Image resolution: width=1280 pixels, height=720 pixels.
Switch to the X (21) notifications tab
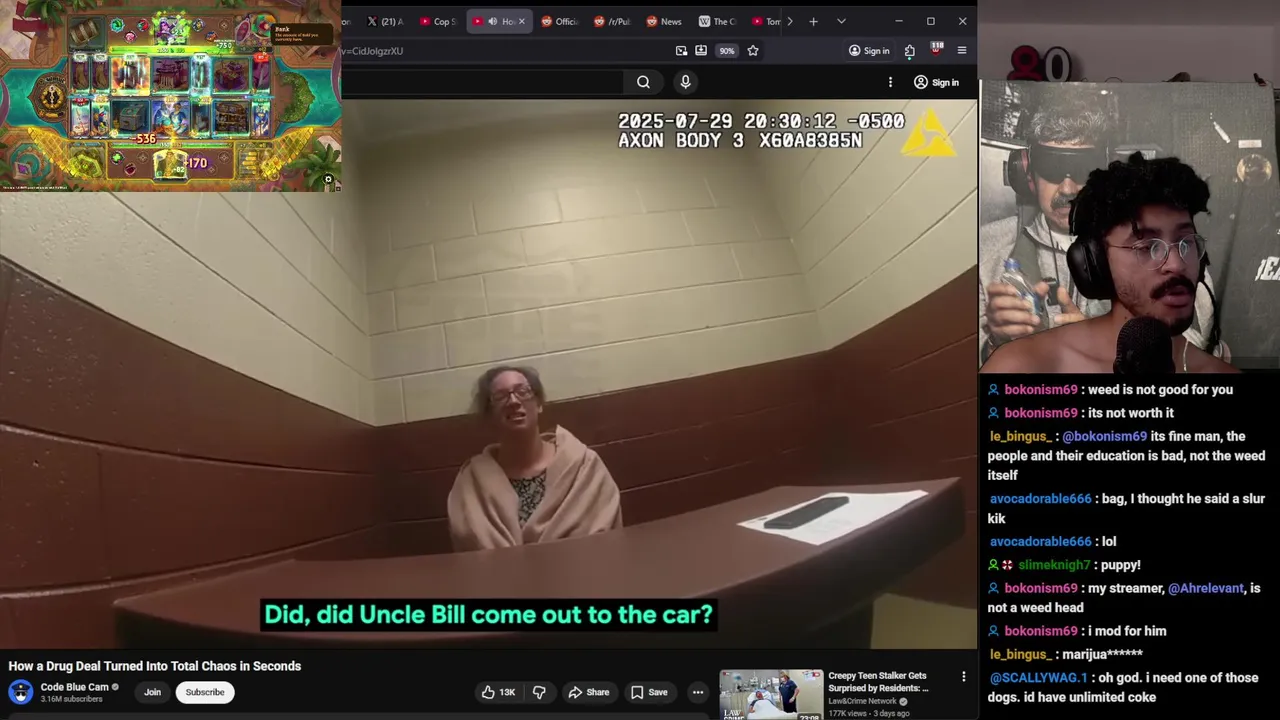pyautogui.click(x=385, y=21)
